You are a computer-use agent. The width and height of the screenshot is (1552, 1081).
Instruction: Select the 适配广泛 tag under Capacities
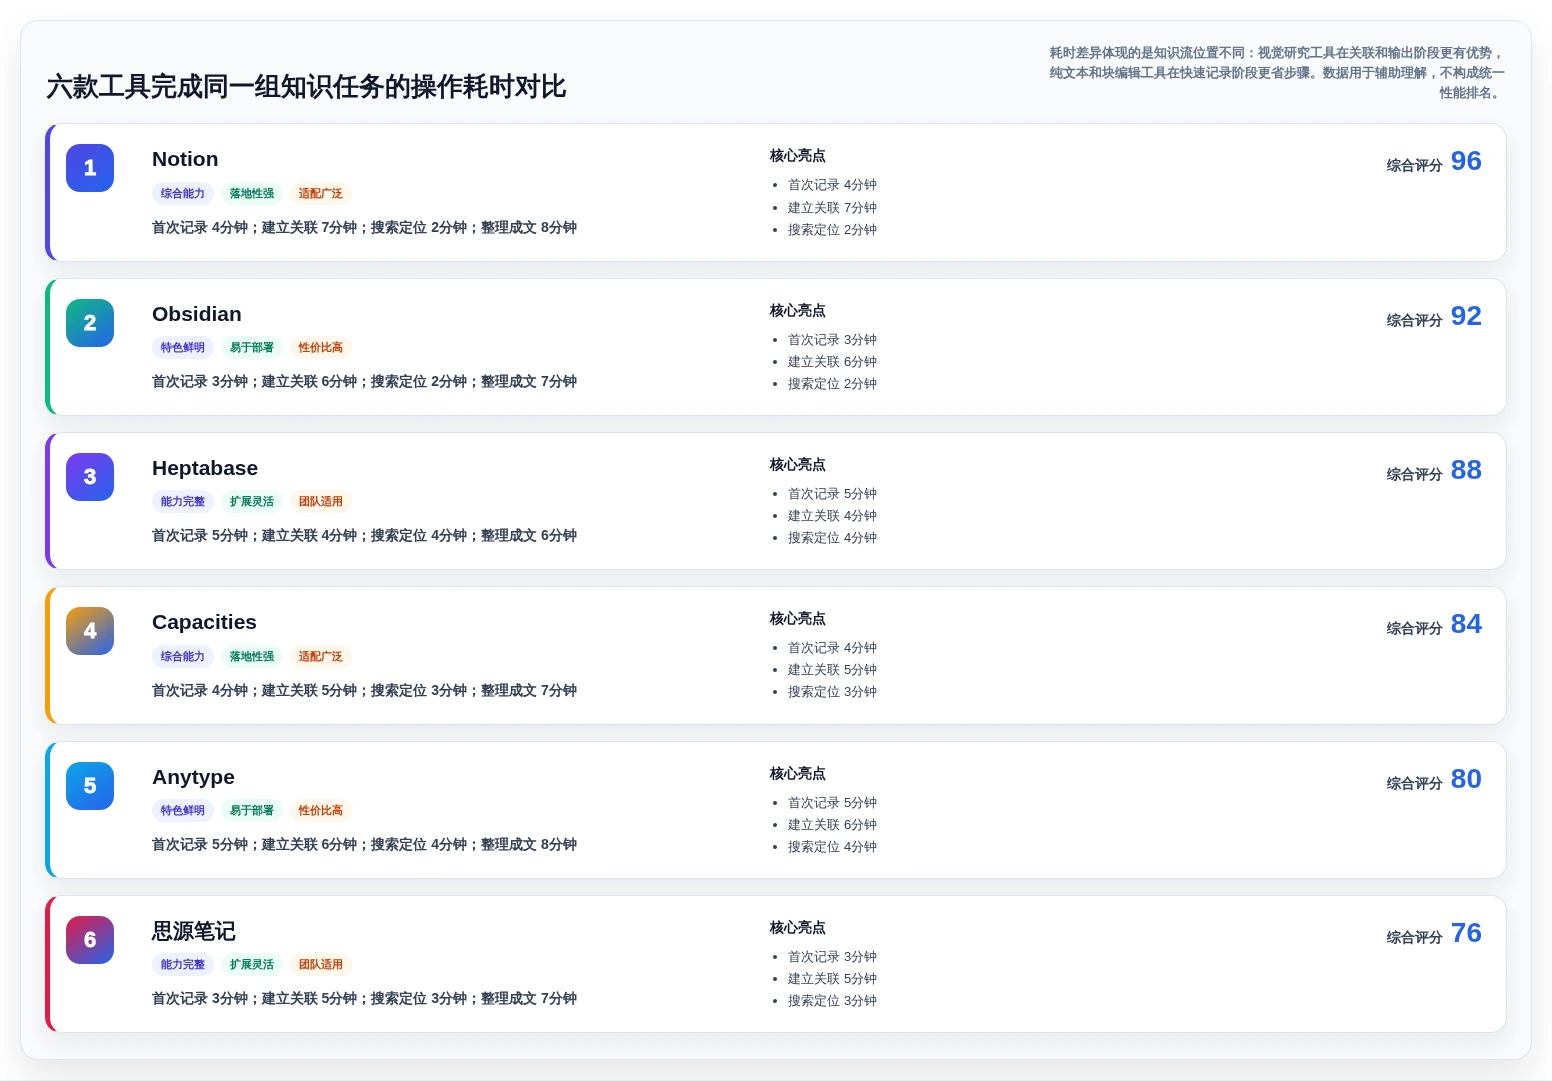[321, 657]
